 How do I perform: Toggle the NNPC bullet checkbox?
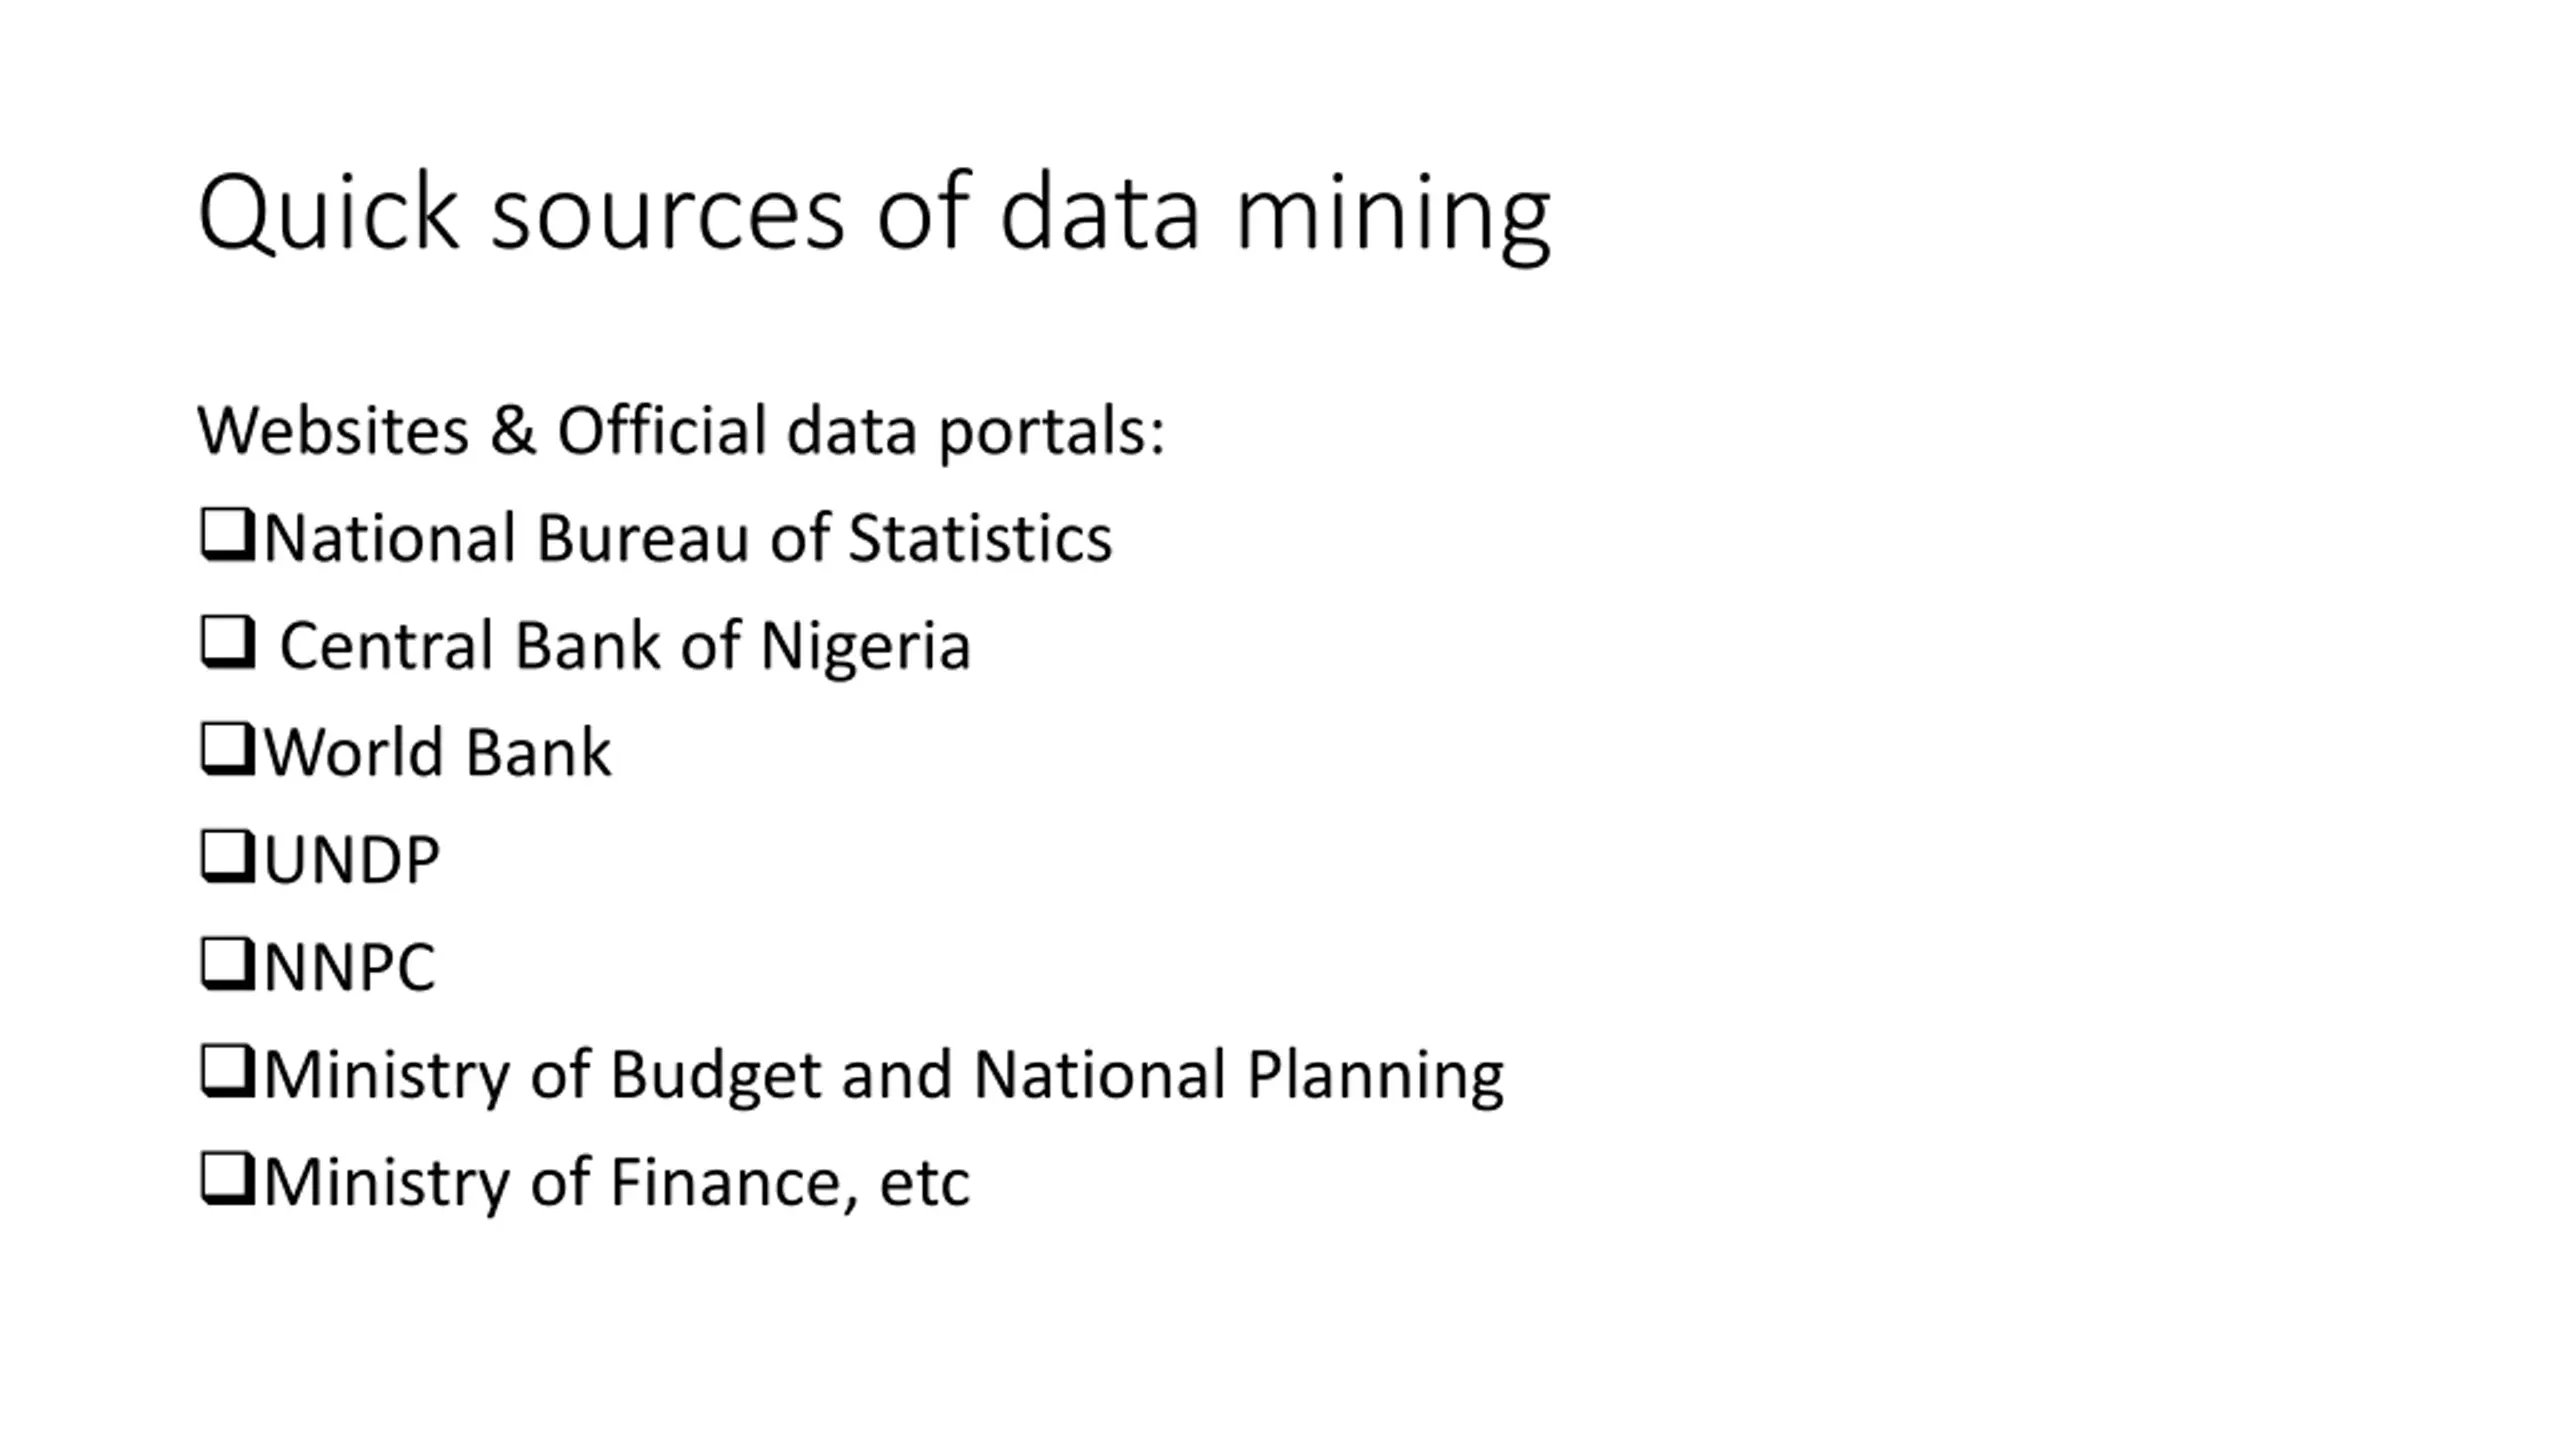pos(227,963)
